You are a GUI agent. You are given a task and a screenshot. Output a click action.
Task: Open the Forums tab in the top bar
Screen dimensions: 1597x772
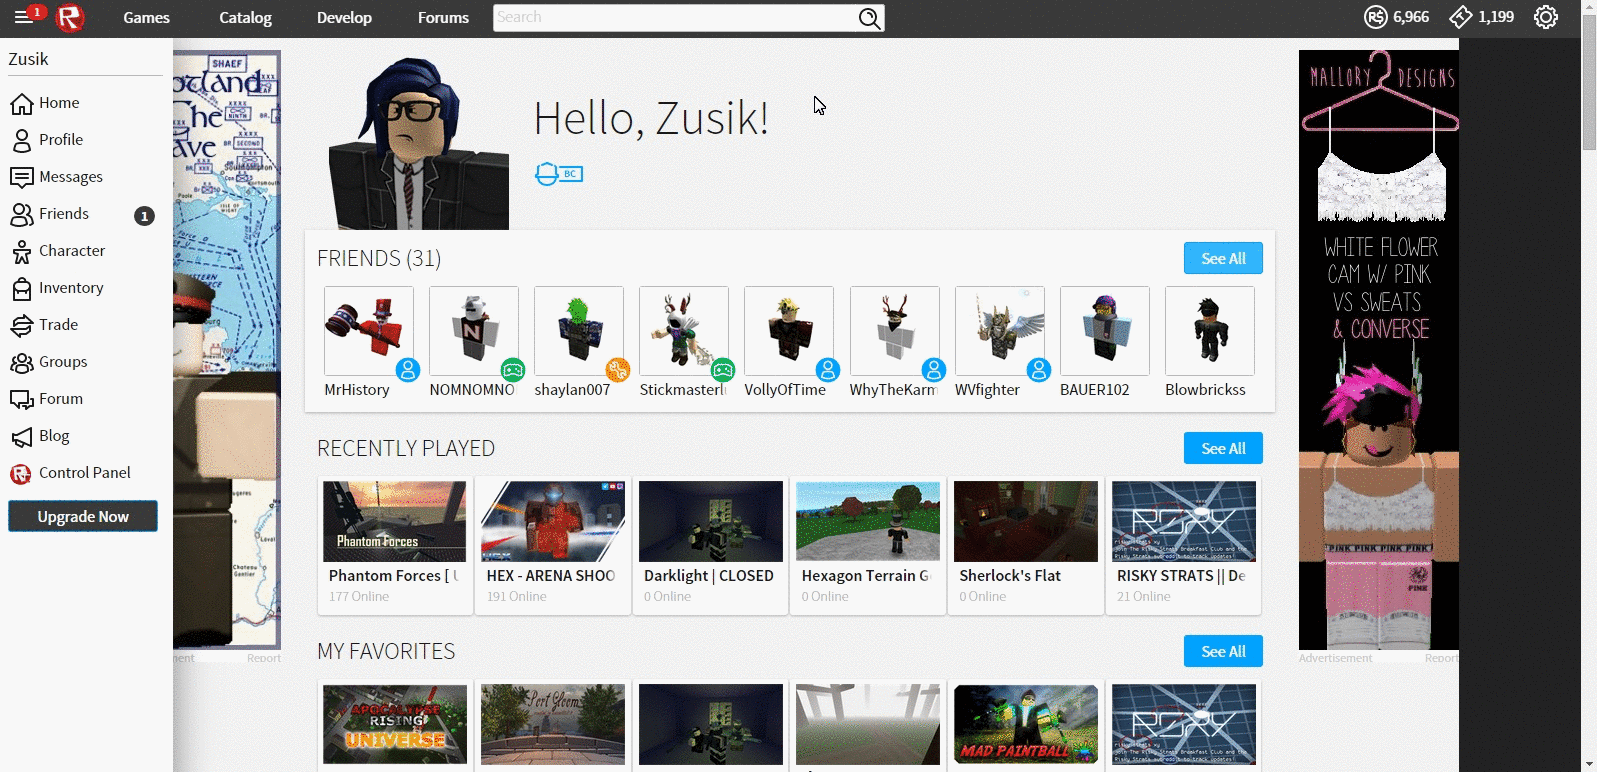443,17
